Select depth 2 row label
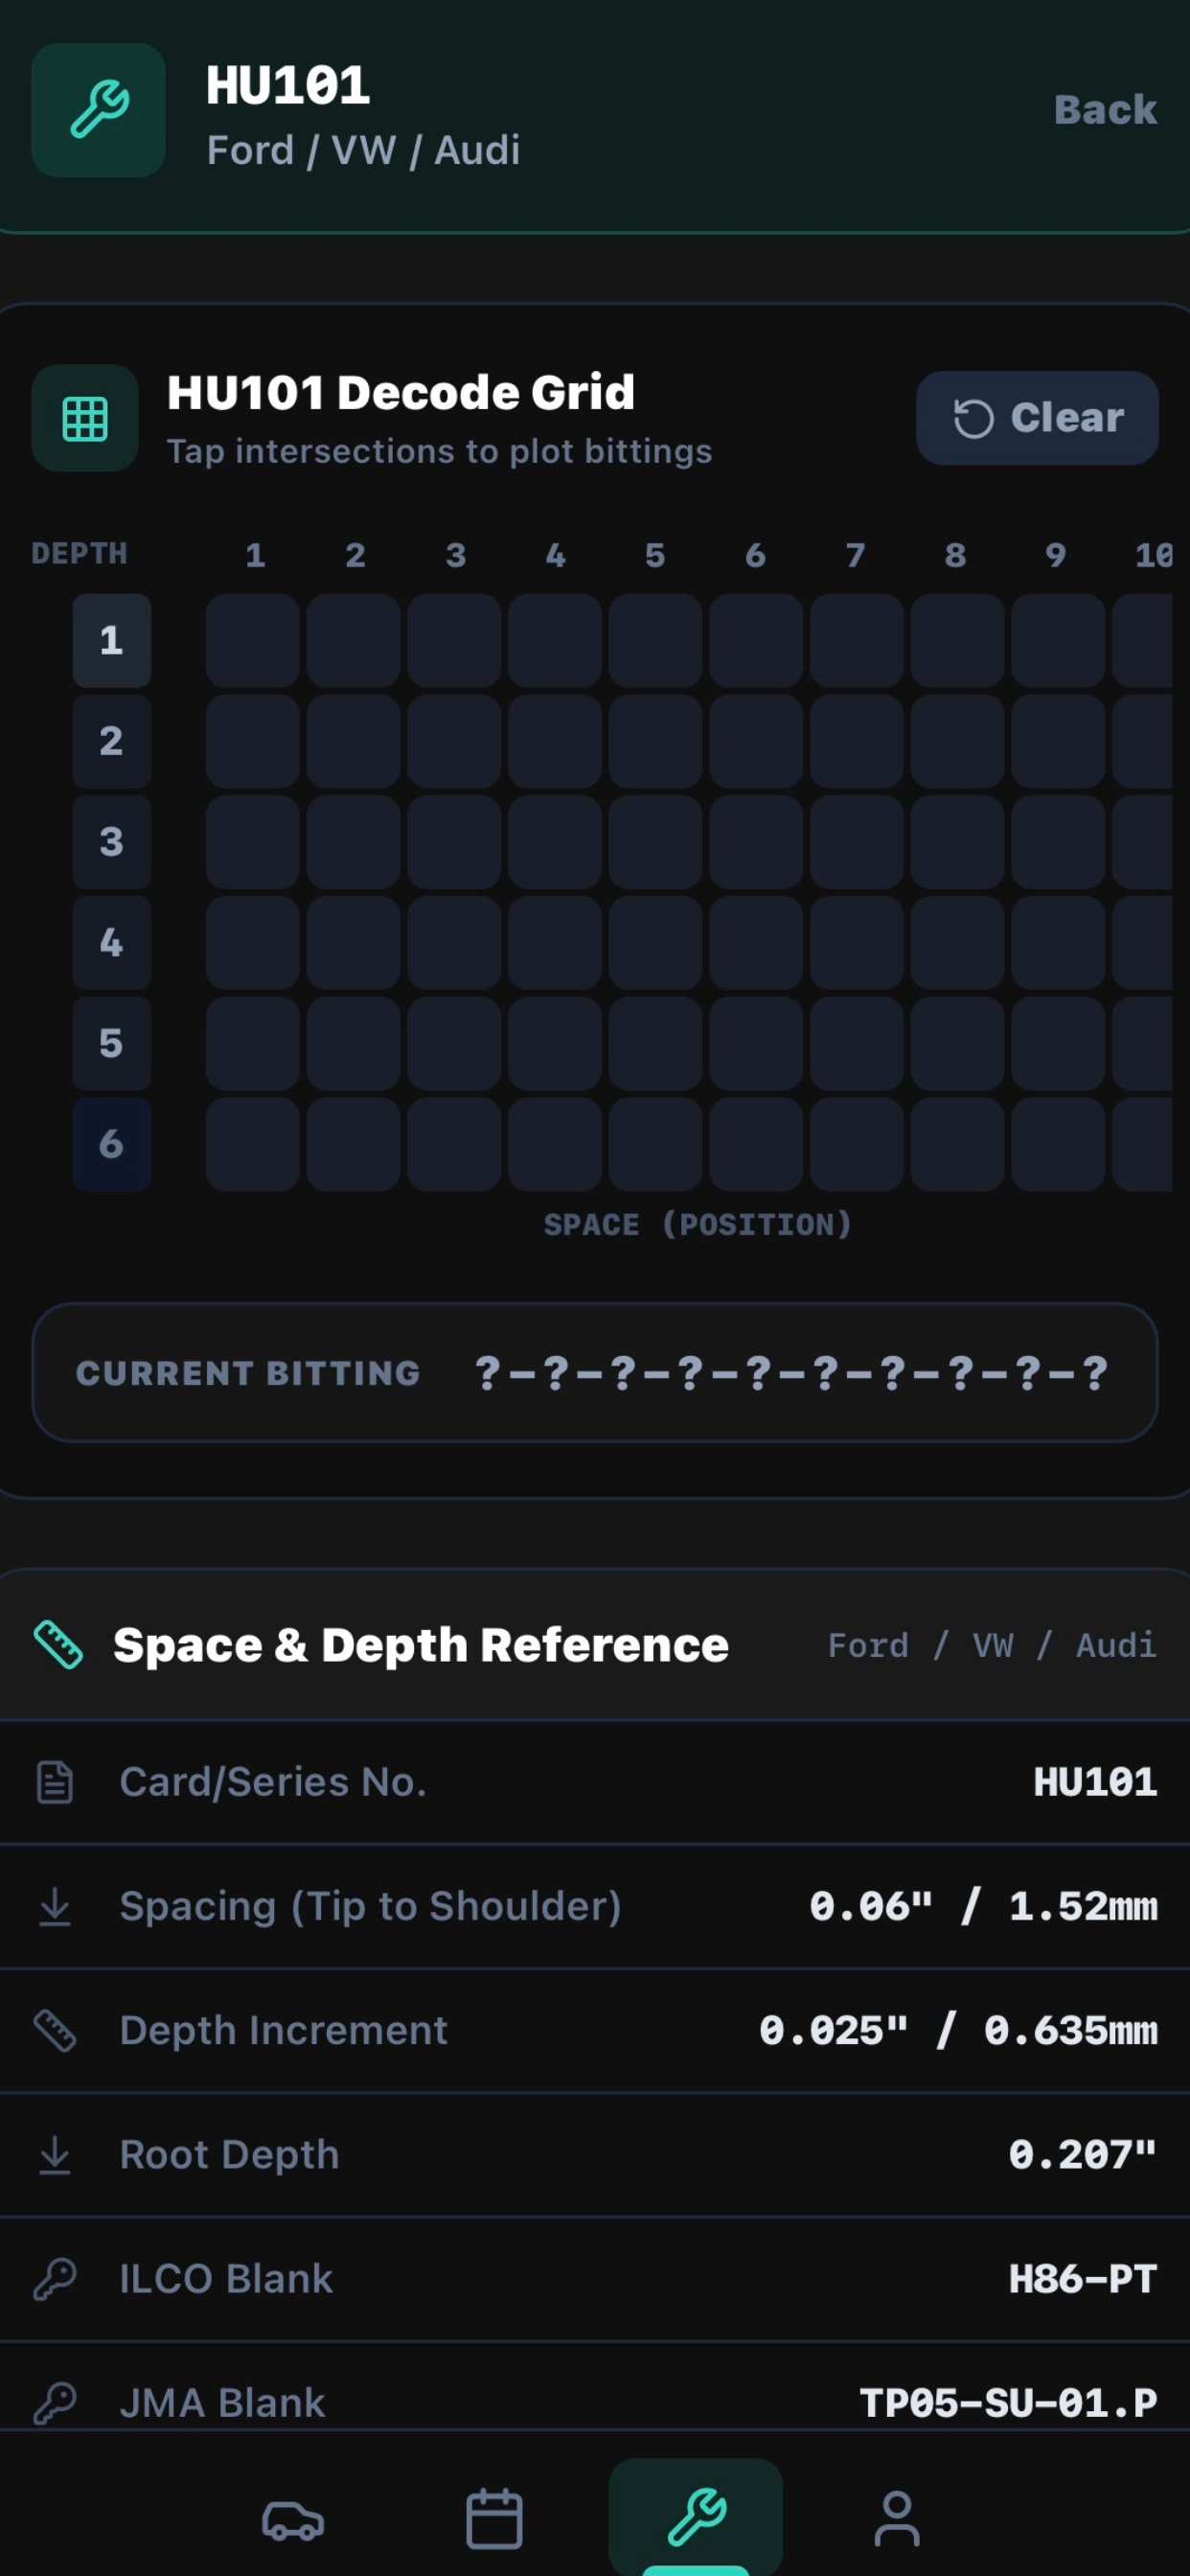This screenshot has height=2576, width=1190. [111, 741]
